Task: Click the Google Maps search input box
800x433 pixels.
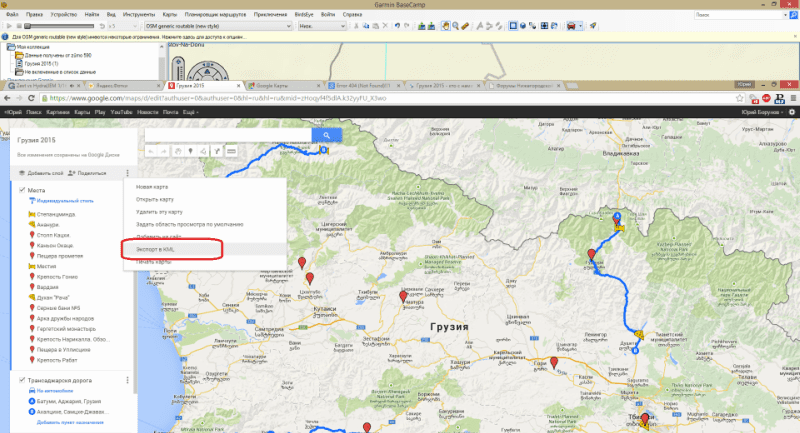Action: (x=228, y=135)
